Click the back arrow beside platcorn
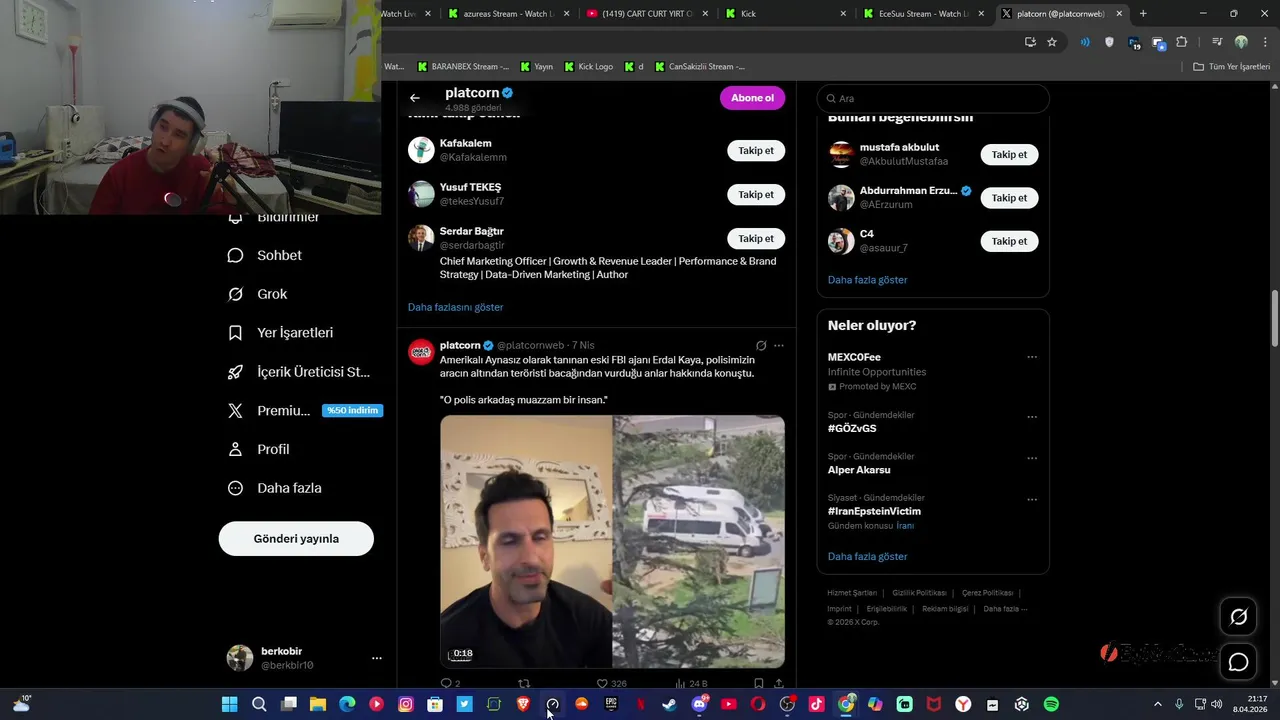The width and height of the screenshot is (1280, 720). point(415,98)
